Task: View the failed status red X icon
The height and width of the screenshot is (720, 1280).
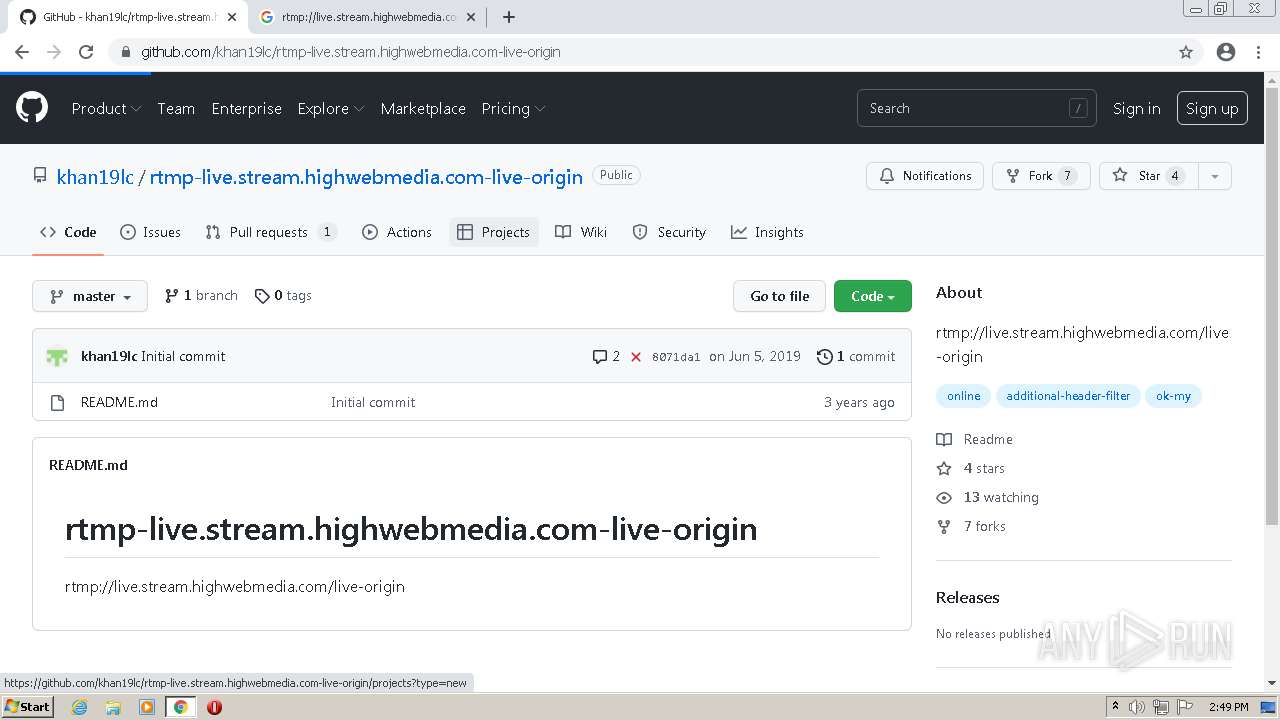Action: tap(636, 357)
